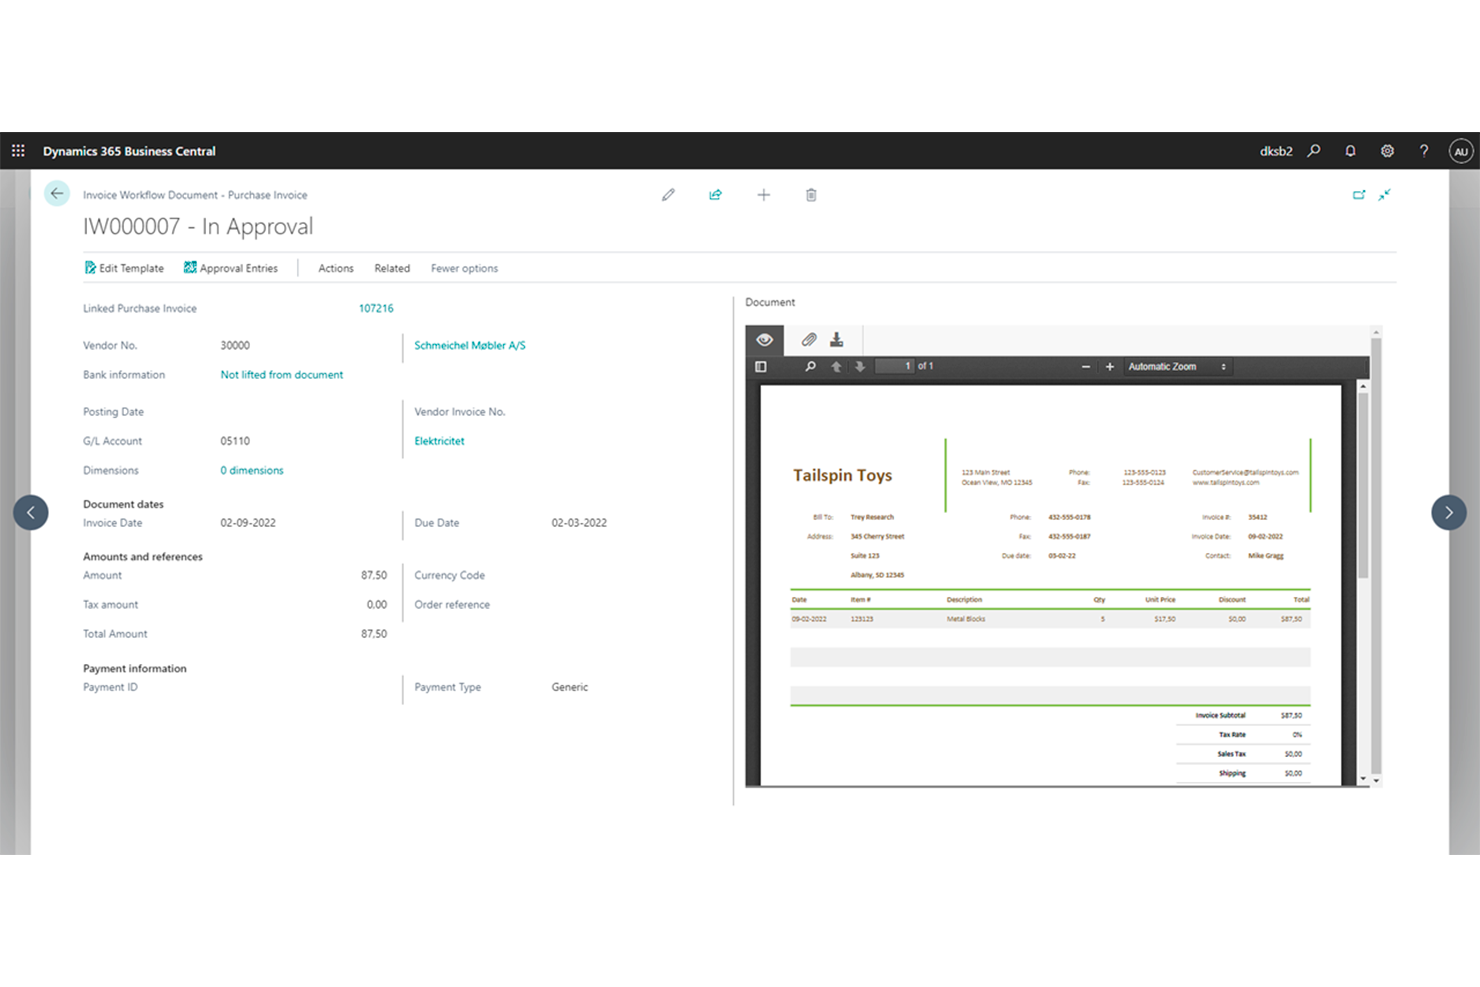Toggle the PDF sidebar panel icon

pyautogui.click(x=760, y=366)
